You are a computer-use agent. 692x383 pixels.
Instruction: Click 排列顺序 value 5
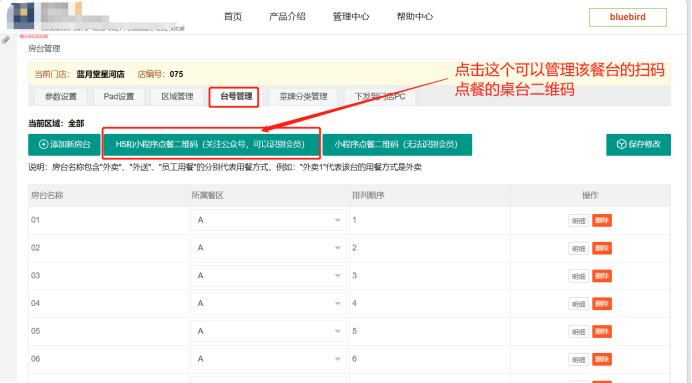point(354,331)
